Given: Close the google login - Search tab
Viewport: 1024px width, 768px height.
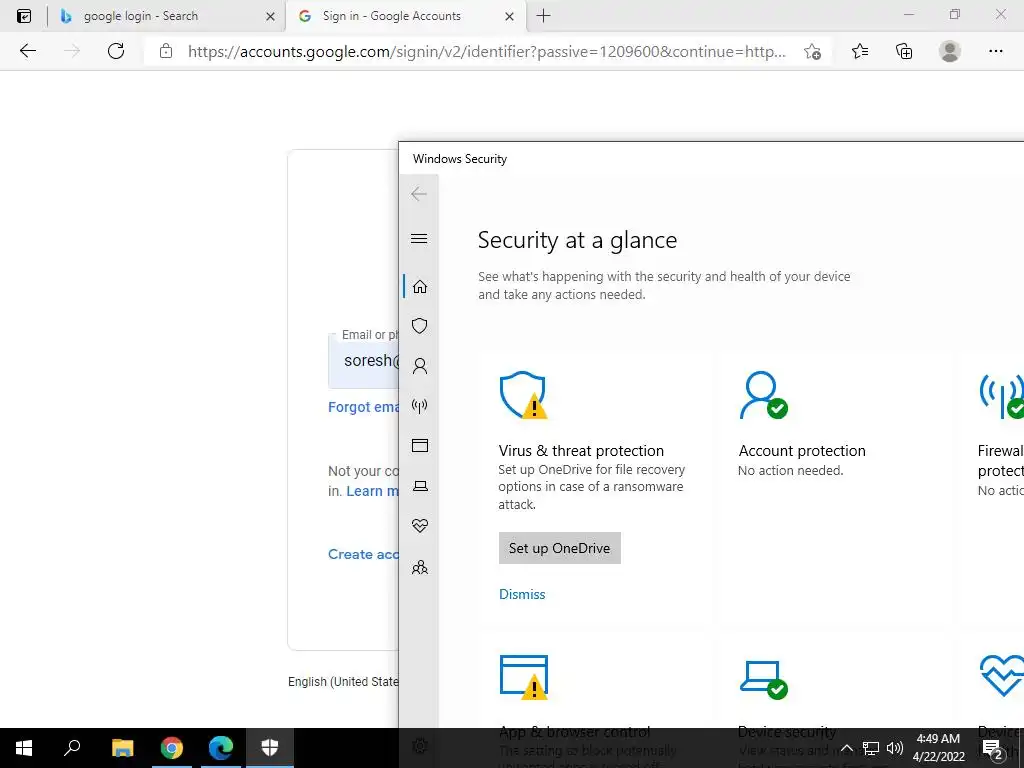Looking at the screenshot, I should pyautogui.click(x=270, y=17).
